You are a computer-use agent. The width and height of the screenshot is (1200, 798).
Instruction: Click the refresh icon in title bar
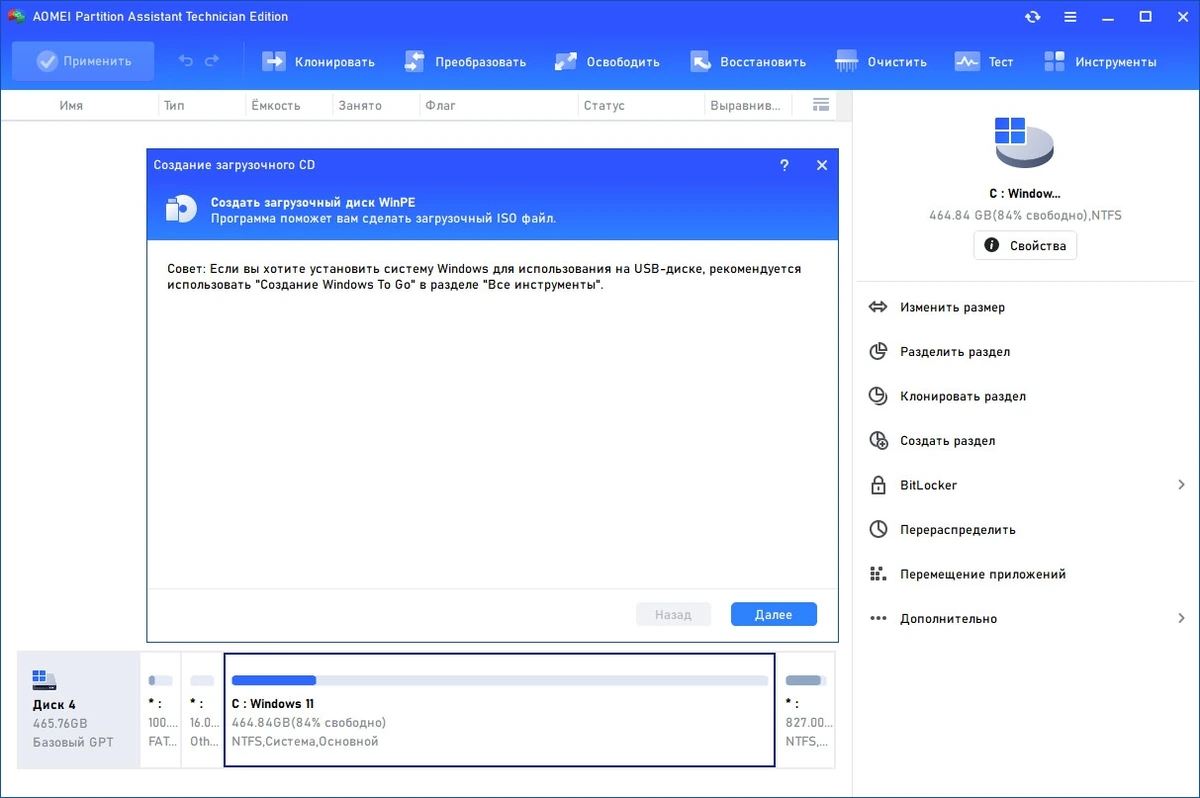[x=1032, y=17]
